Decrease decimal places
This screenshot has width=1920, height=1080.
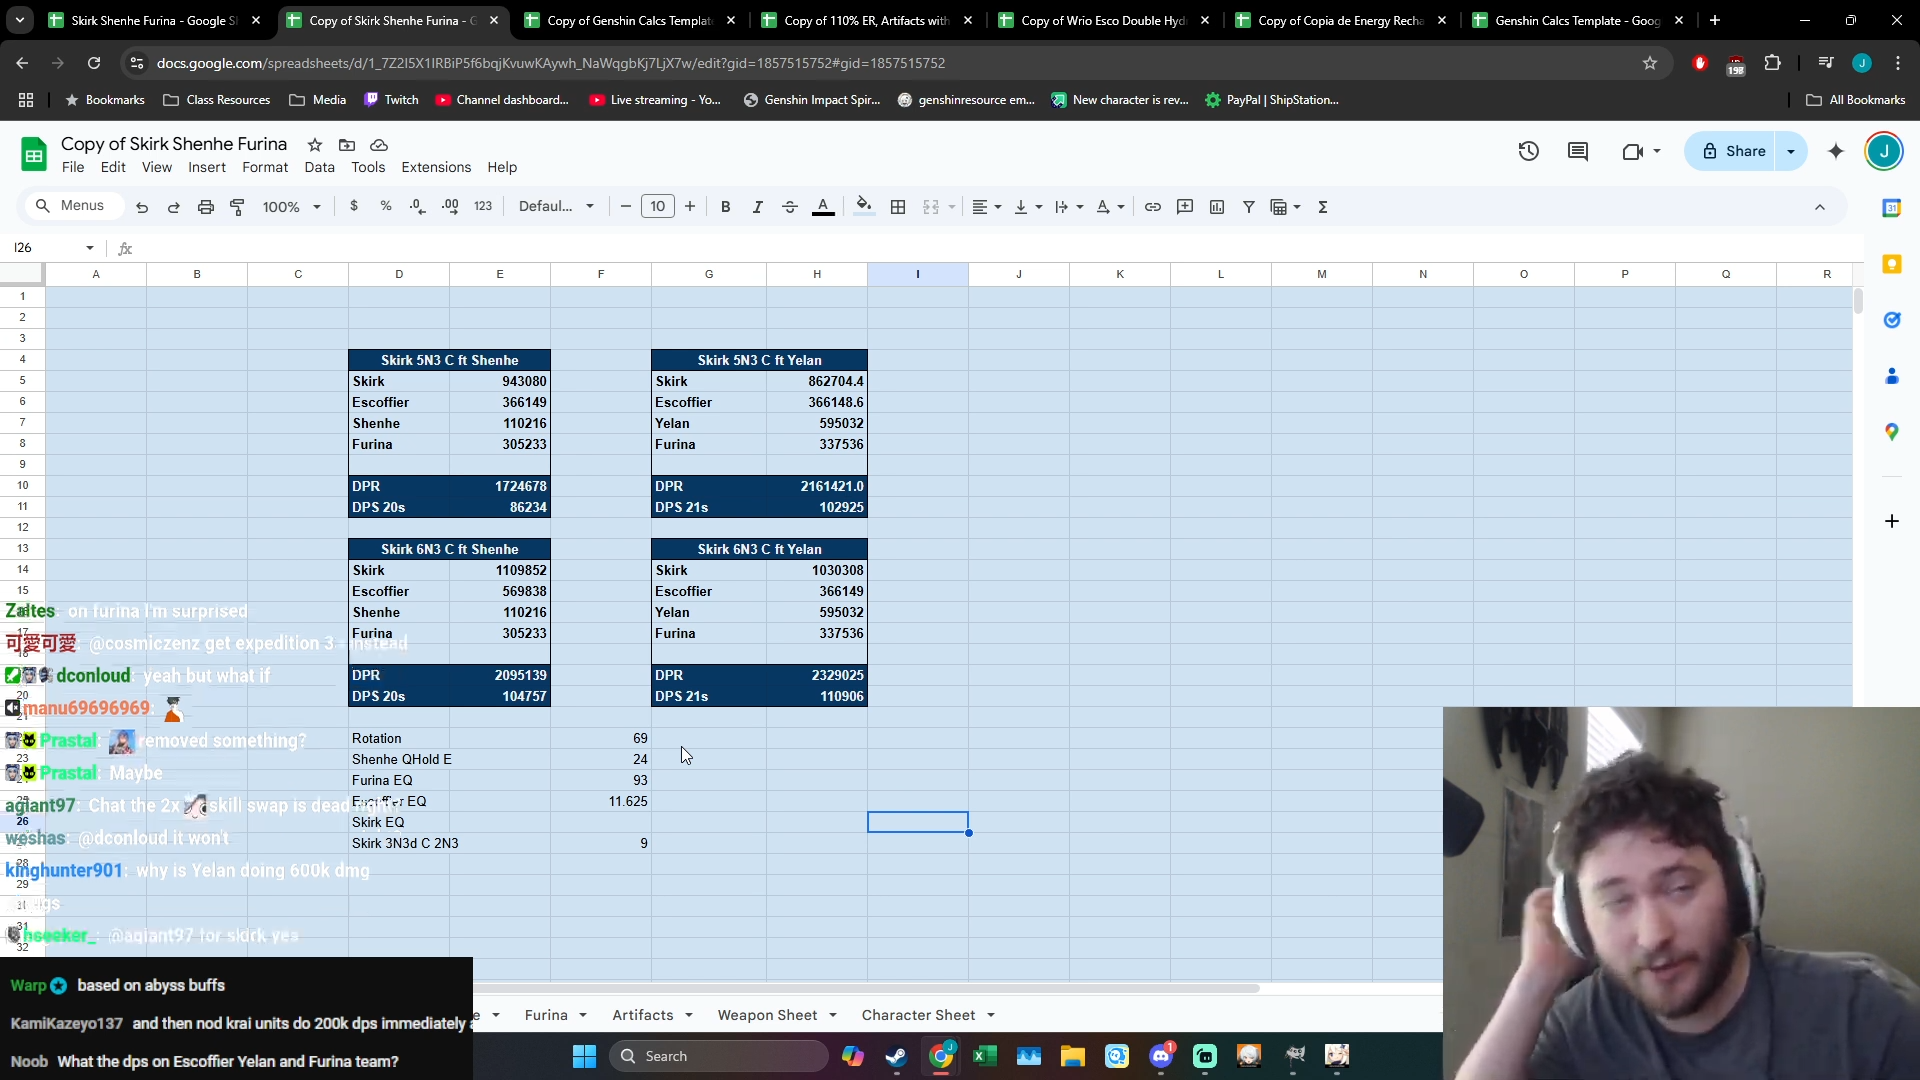pyautogui.click(x=418, y=206)
